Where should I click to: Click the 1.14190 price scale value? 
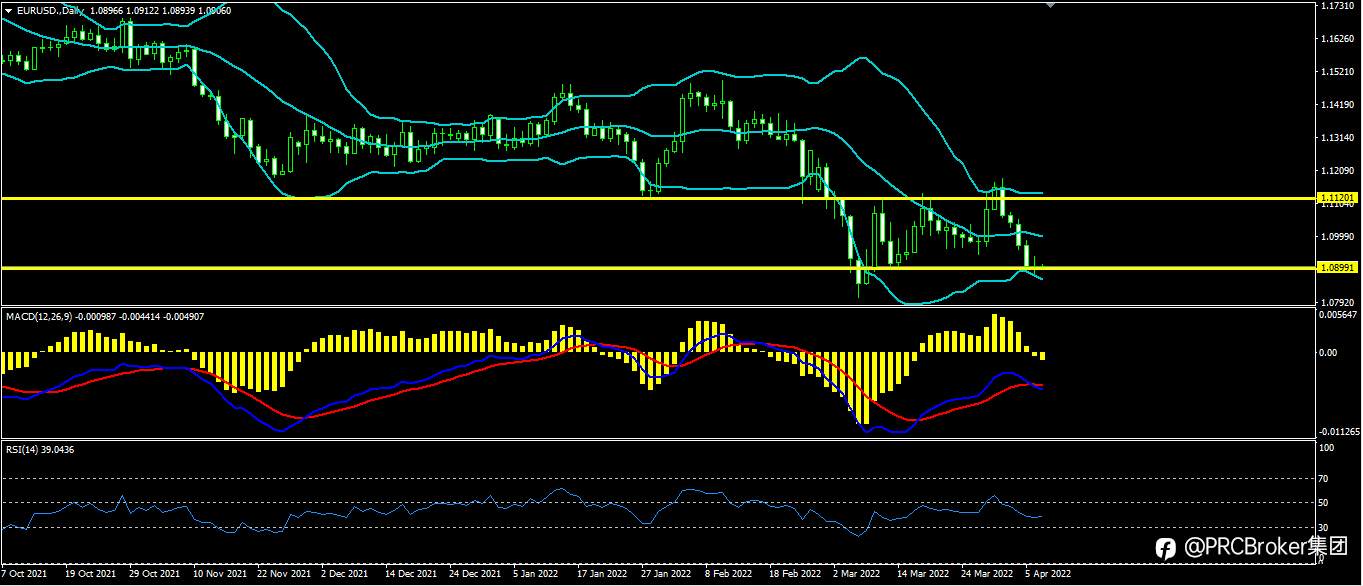pyautogui.click(x=1338, y=105)
